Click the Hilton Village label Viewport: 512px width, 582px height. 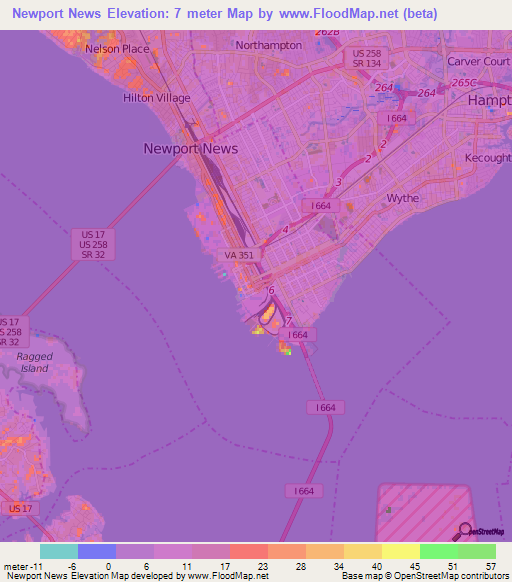157,98
